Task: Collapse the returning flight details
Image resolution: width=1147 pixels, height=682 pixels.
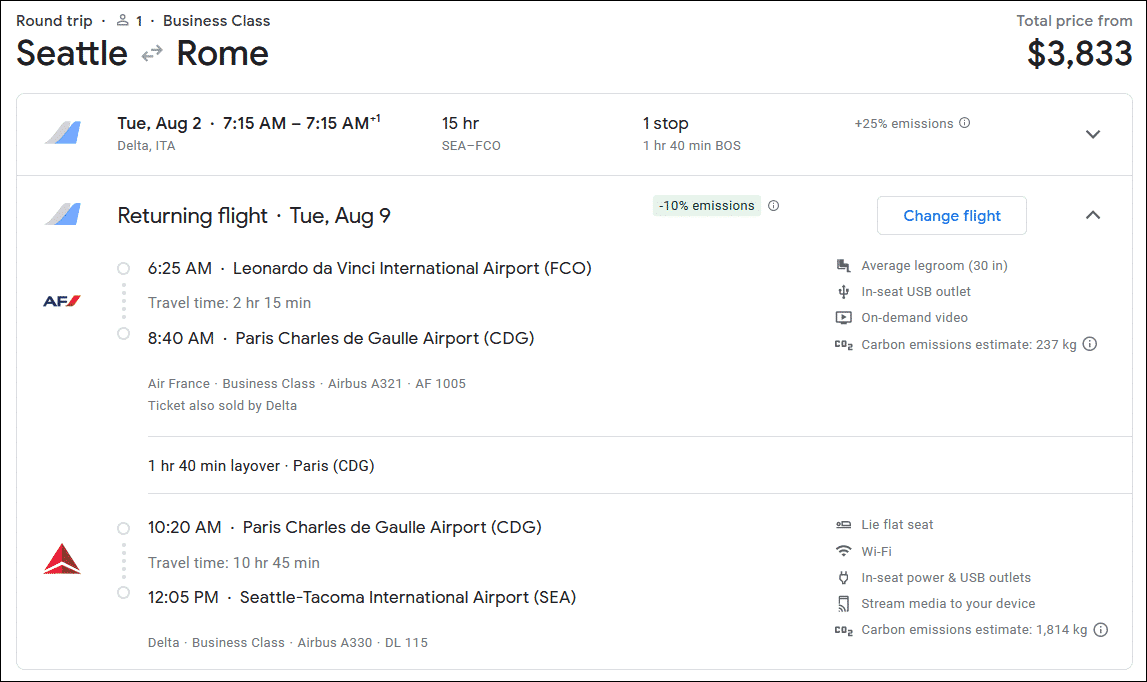Action: point(1093,215)
